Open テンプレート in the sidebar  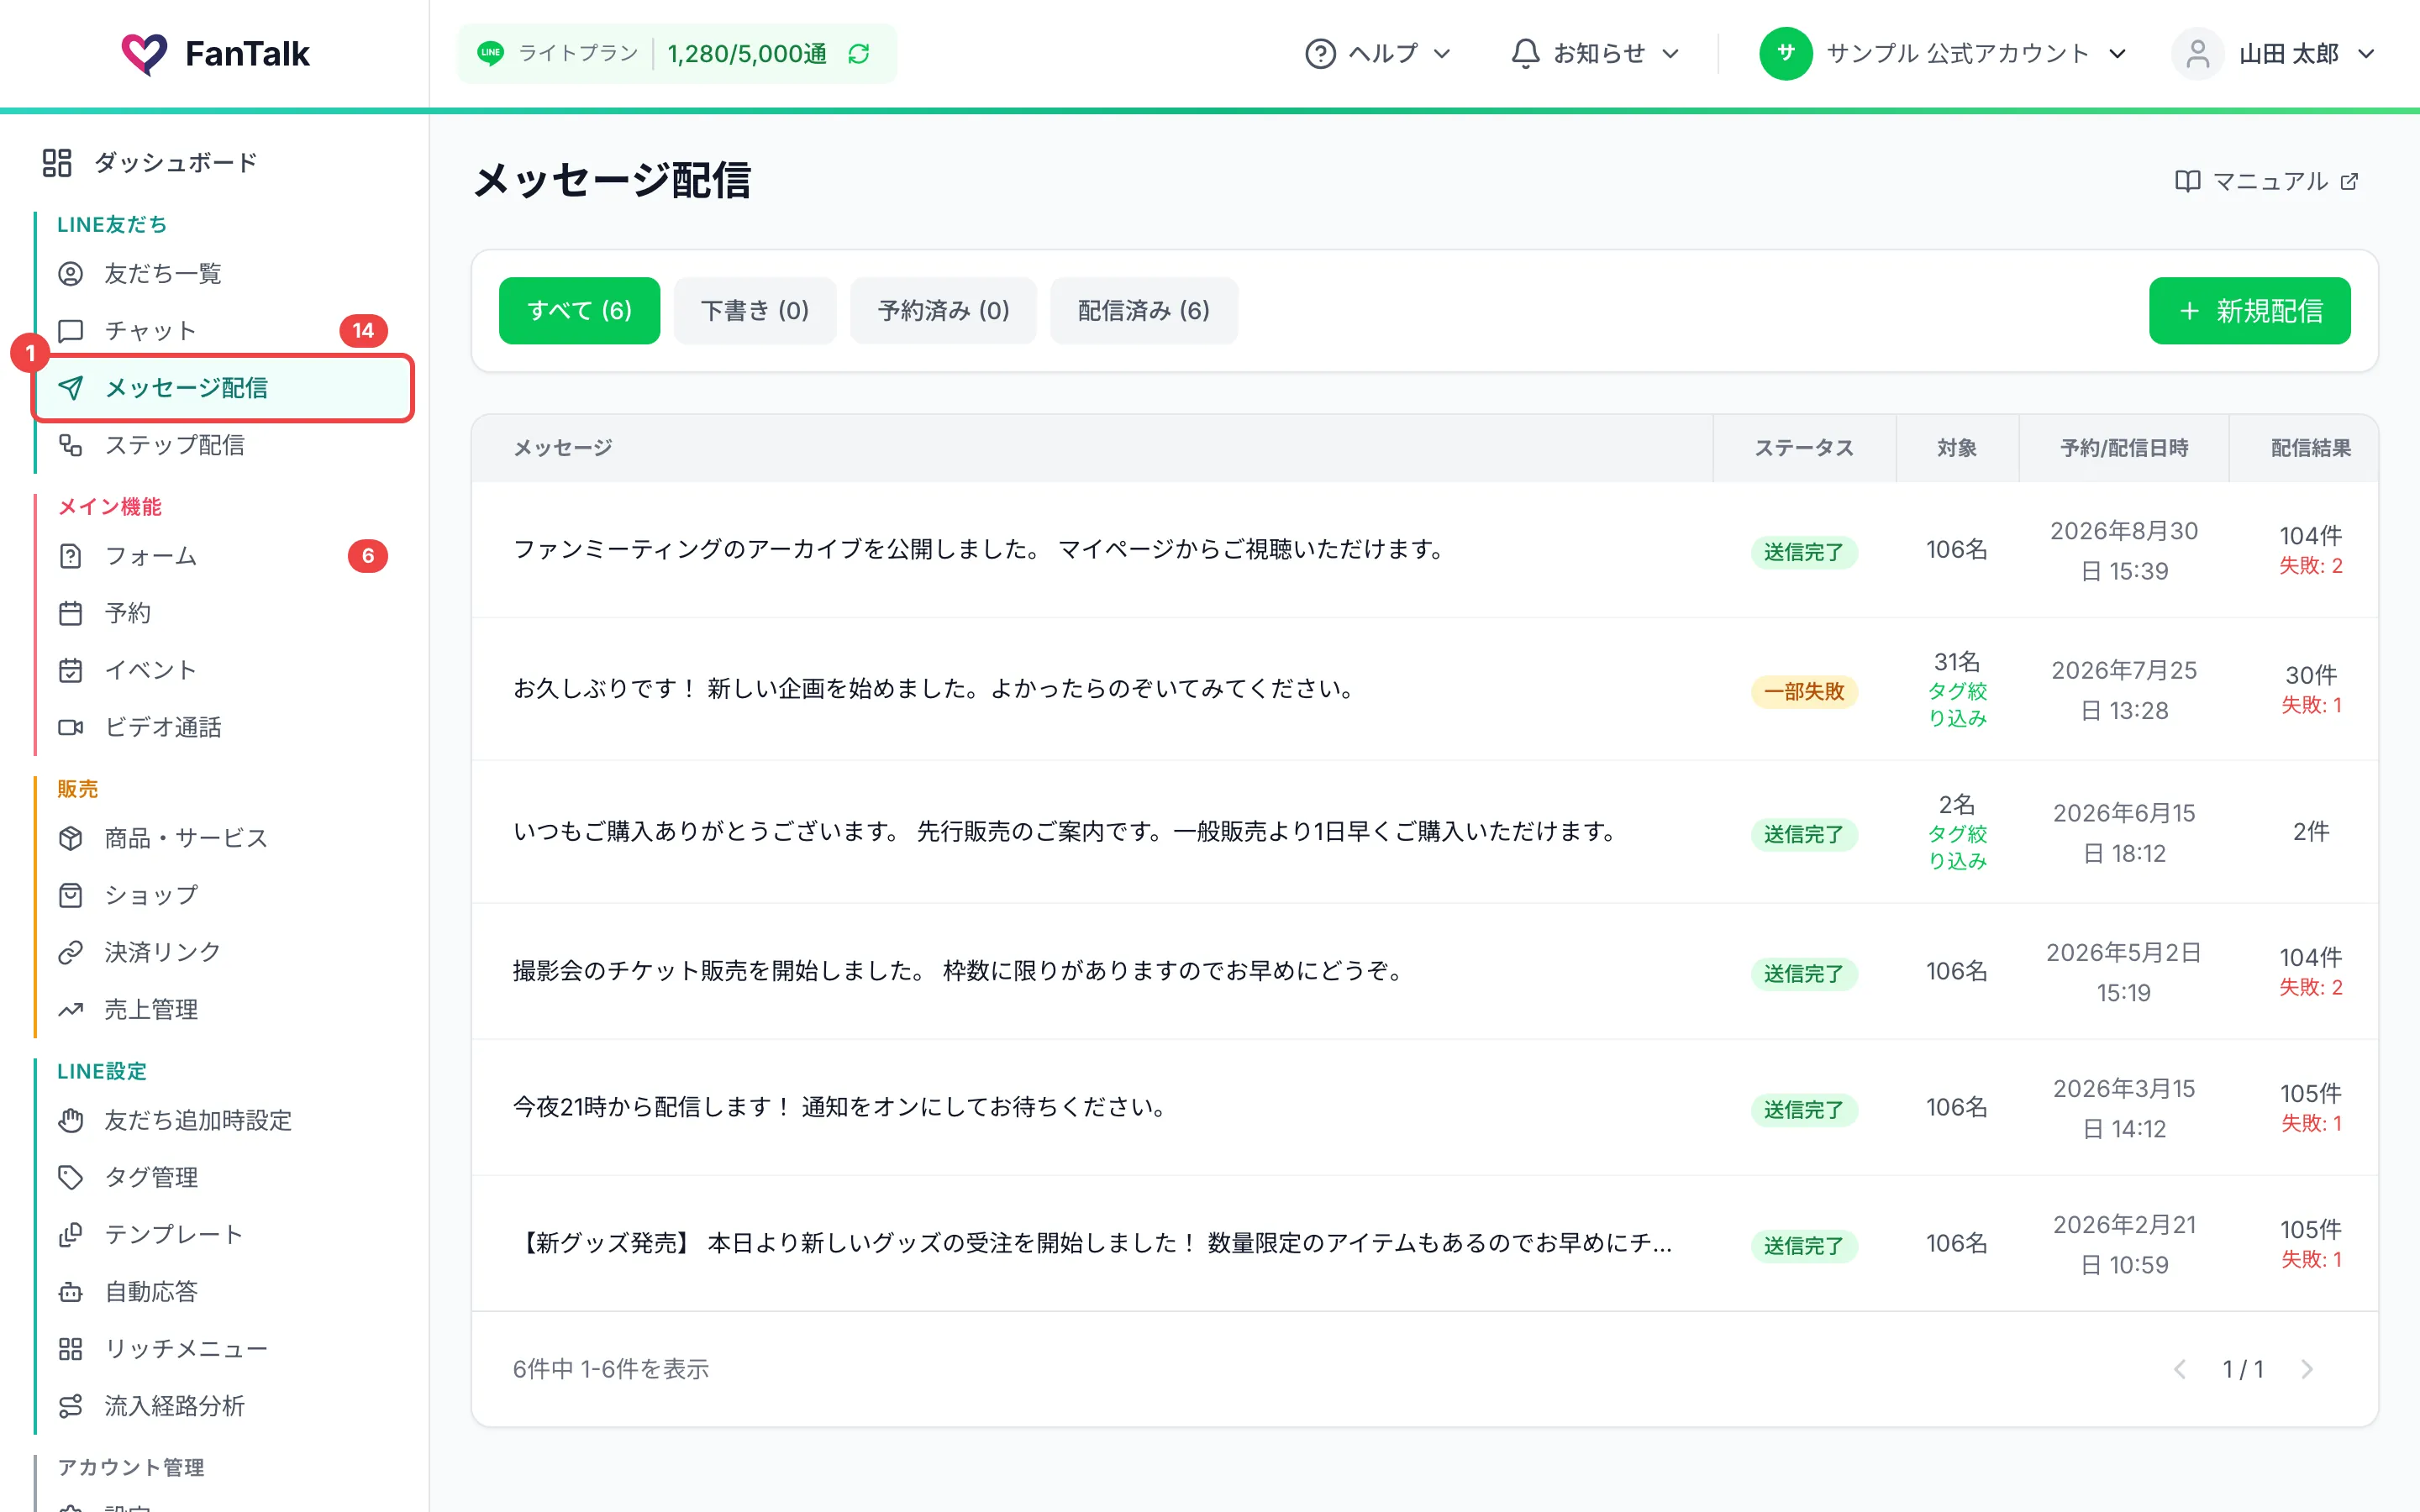(x=224, y=1234)
